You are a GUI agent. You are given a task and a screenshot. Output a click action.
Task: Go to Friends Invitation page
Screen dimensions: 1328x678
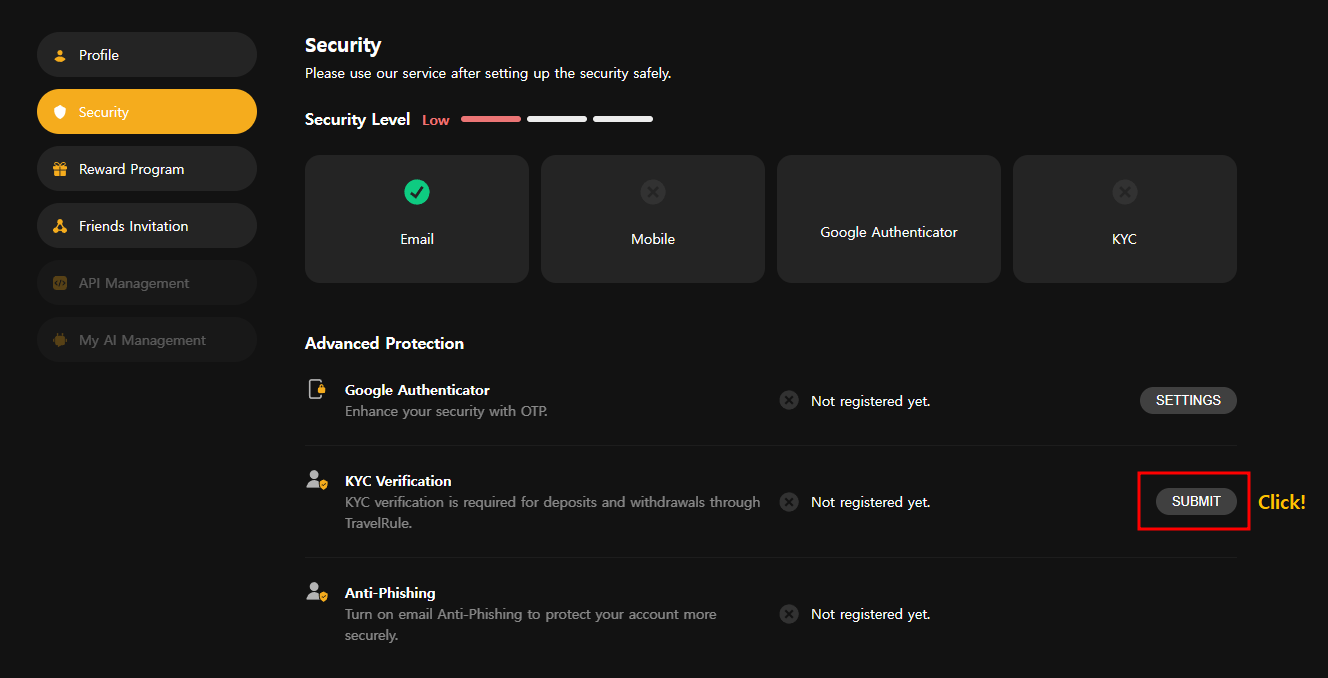(x=147, y=226)
